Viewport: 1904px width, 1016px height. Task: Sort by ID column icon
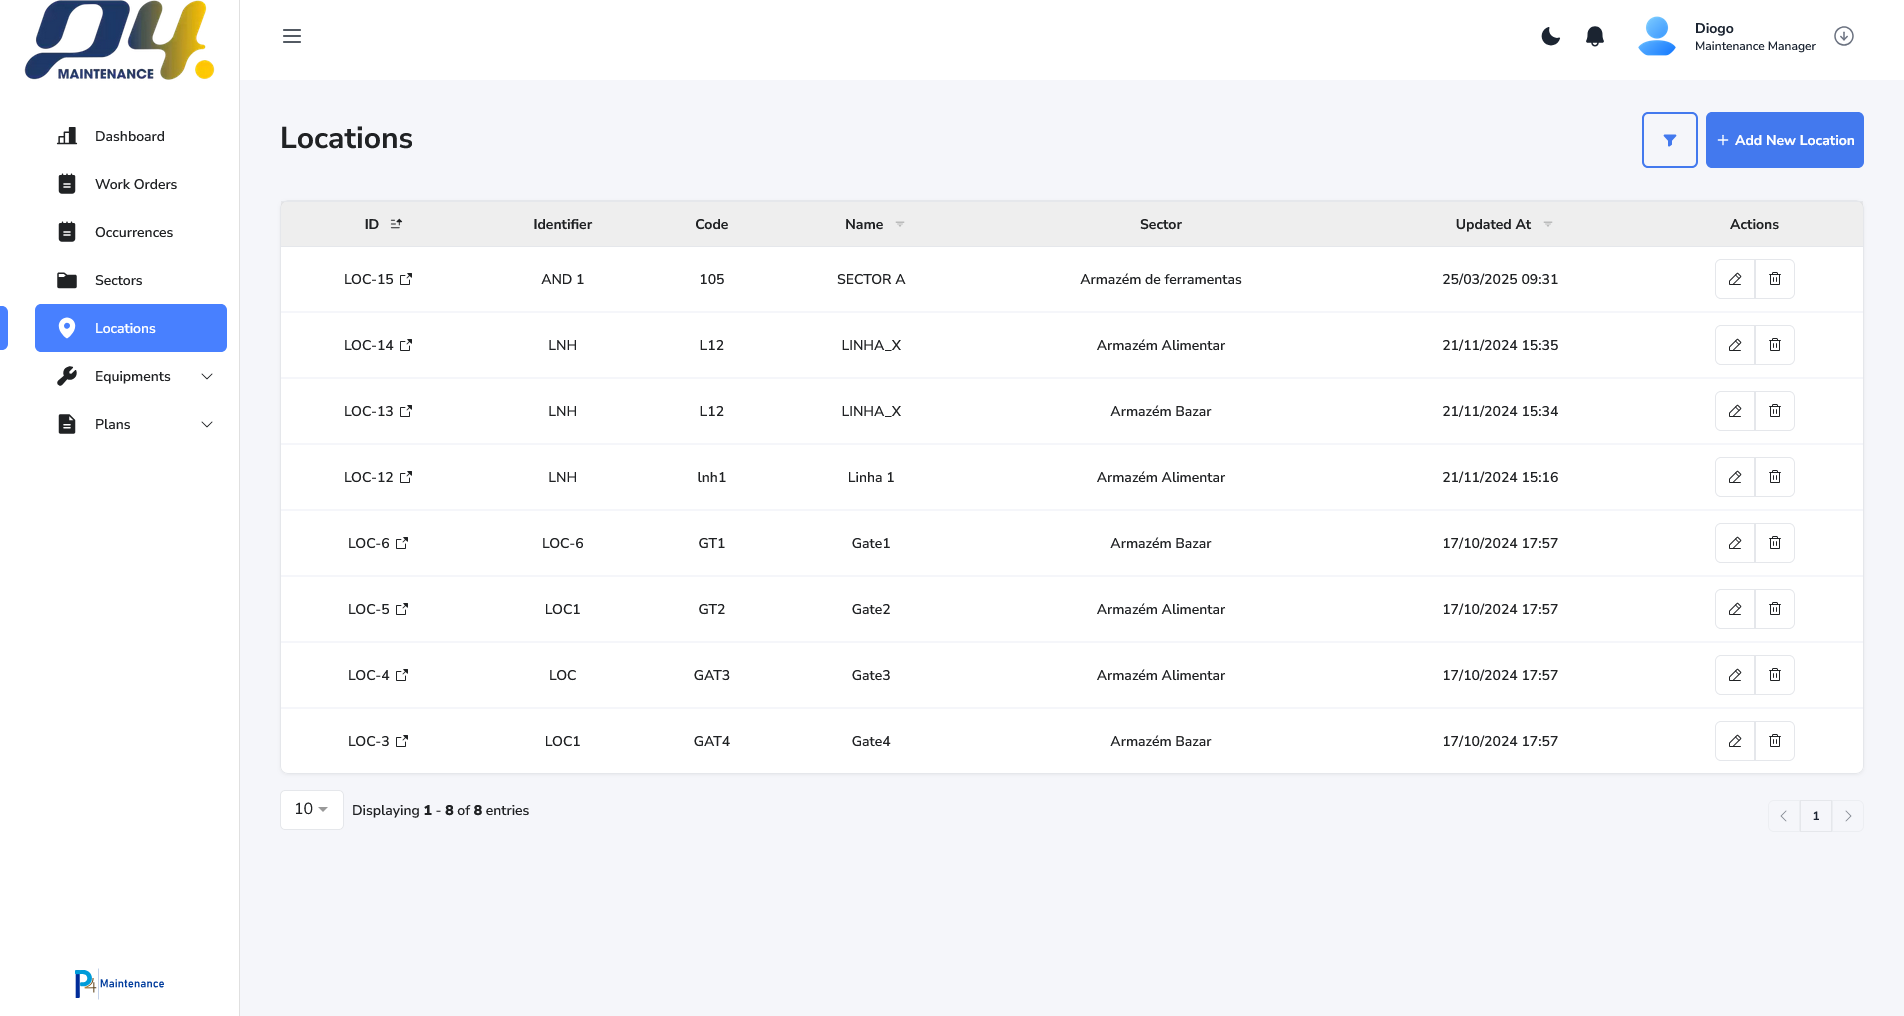coord(396,224)
